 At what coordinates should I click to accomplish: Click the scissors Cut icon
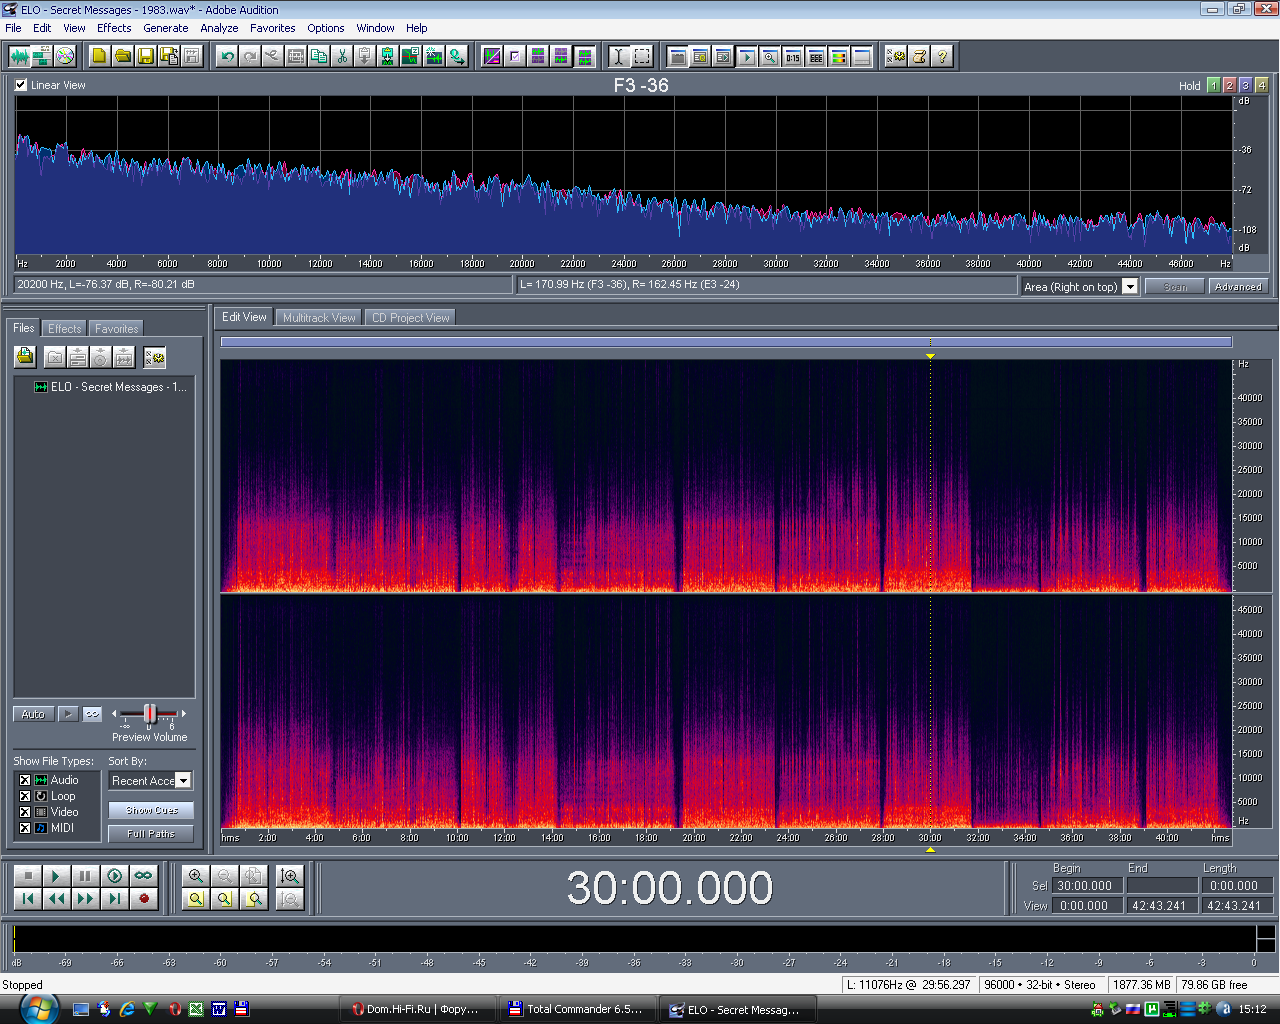coord(342,56)
